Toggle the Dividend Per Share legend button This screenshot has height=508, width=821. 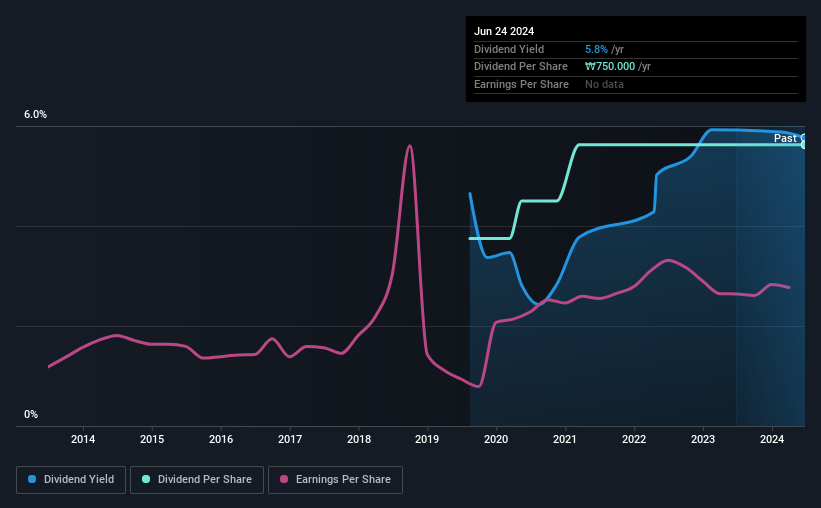point(197,480)
